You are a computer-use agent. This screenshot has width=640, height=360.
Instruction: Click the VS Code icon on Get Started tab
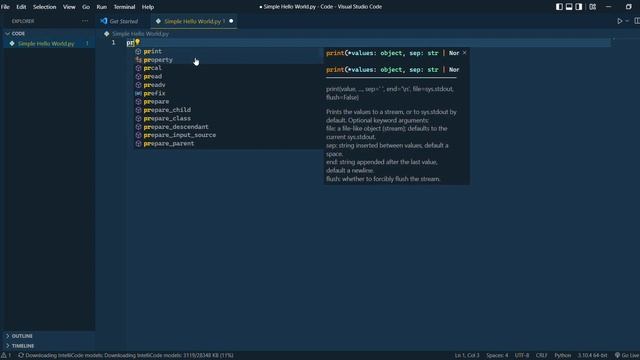pos(104,21)
